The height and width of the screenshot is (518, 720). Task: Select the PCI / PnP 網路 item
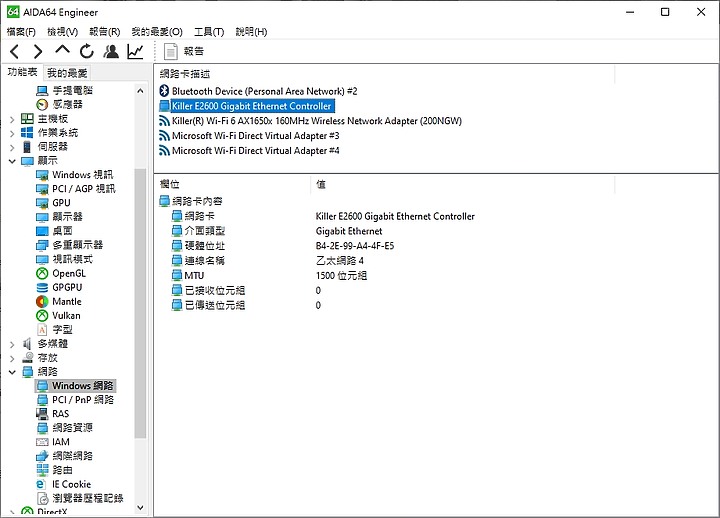75,400
